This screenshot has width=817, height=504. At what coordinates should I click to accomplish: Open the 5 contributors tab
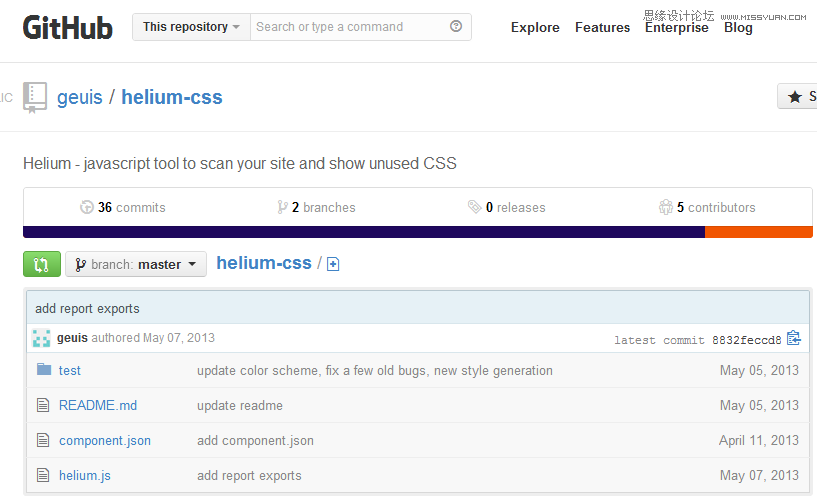[707, 207]
